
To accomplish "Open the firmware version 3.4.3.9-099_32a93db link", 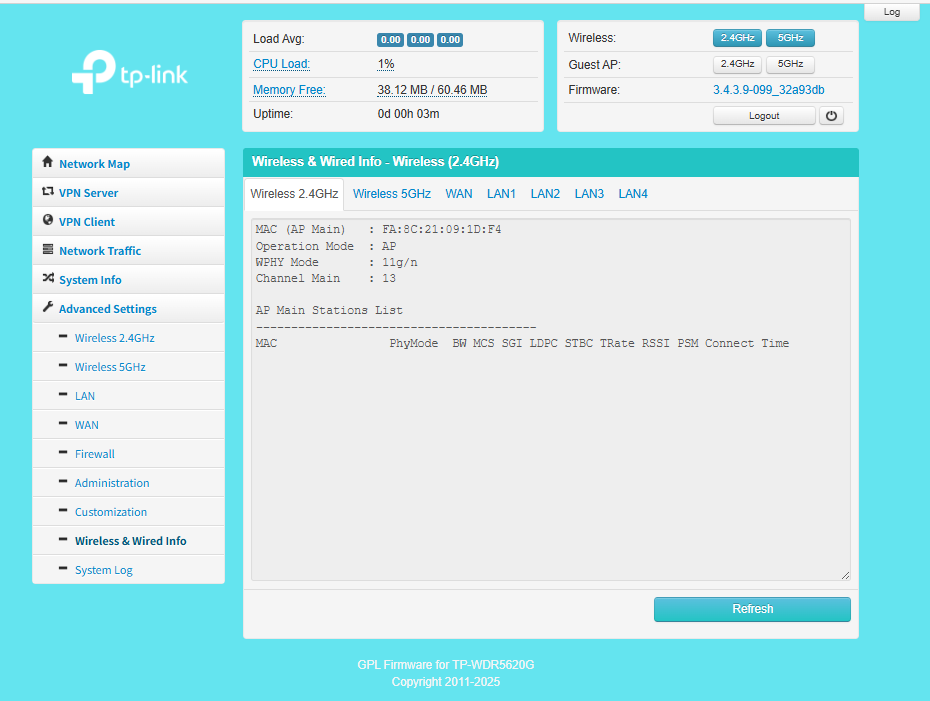I will click(x=768, y=90).
